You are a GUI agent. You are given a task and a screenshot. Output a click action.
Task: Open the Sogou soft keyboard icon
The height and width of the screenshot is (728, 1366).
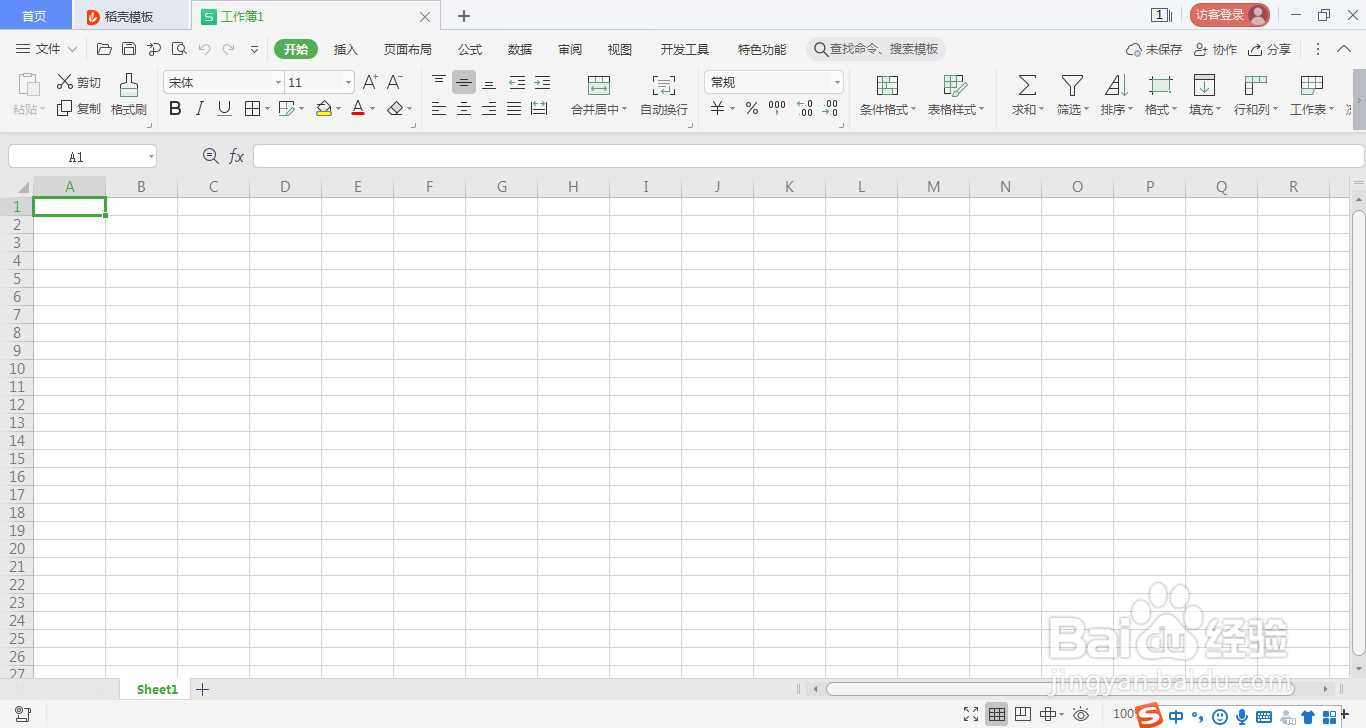(1264, 716)
